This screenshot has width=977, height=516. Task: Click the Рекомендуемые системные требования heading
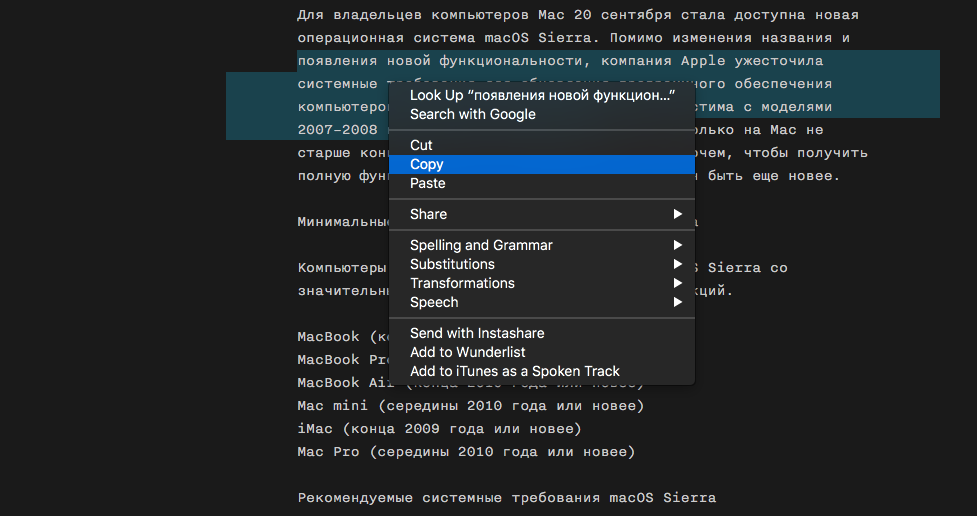(506, 498)
